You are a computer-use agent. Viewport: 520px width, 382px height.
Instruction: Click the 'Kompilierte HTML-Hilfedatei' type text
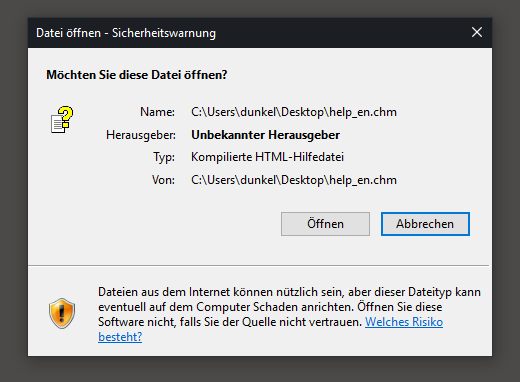click(267, 157)
